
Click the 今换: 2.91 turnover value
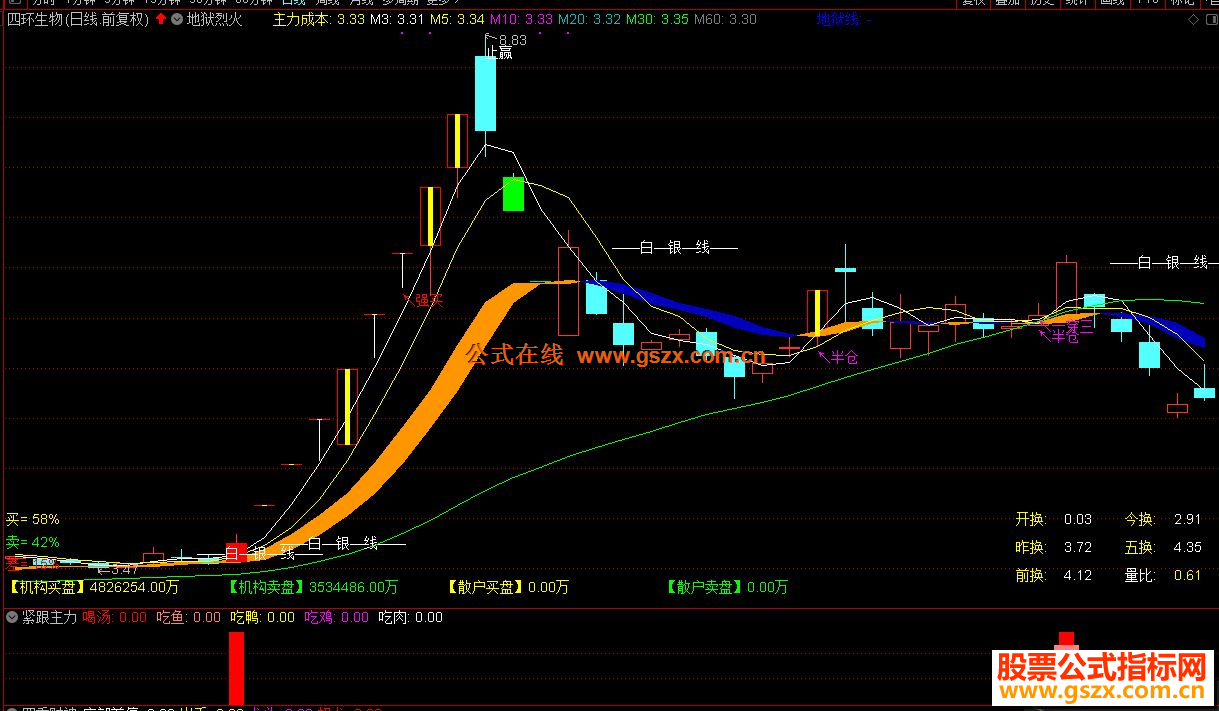1163,519
